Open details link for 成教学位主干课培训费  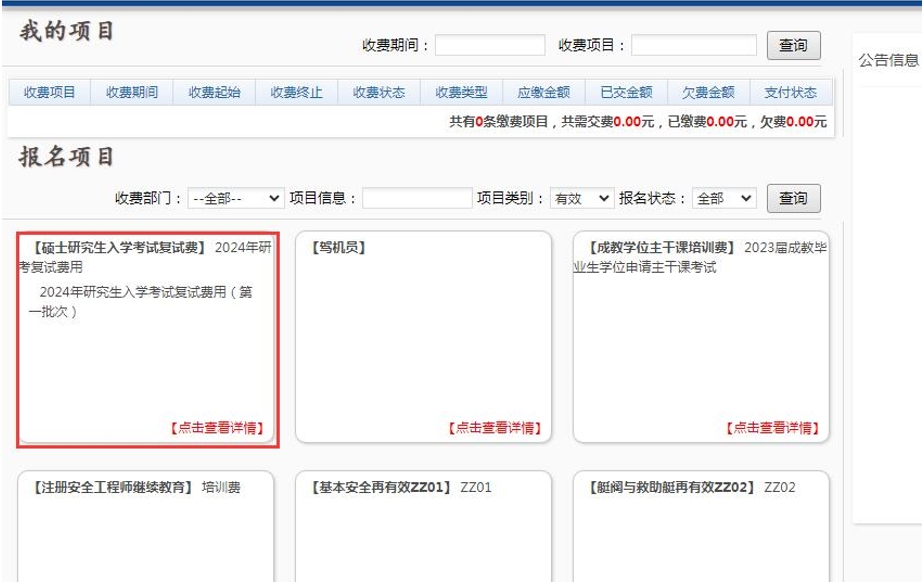[772, 427]
